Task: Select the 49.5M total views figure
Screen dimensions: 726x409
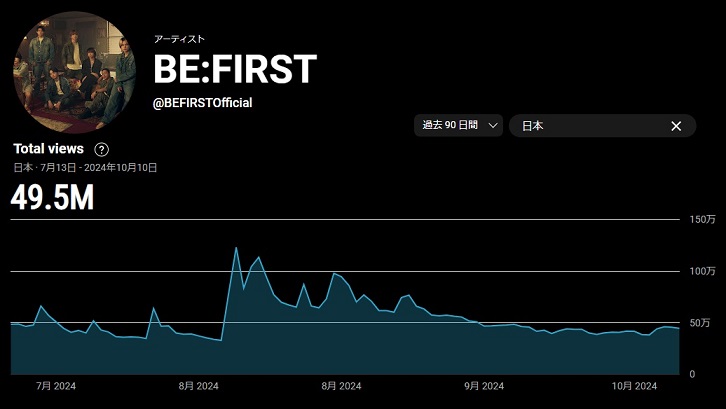Action: point(52,198)
